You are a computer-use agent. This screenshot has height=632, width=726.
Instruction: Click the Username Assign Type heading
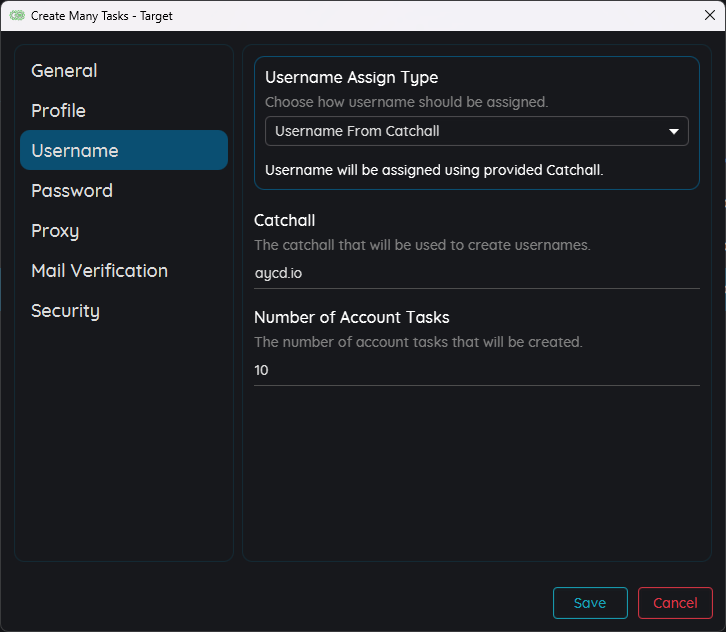pyautogui.click(x=351, y=78)
